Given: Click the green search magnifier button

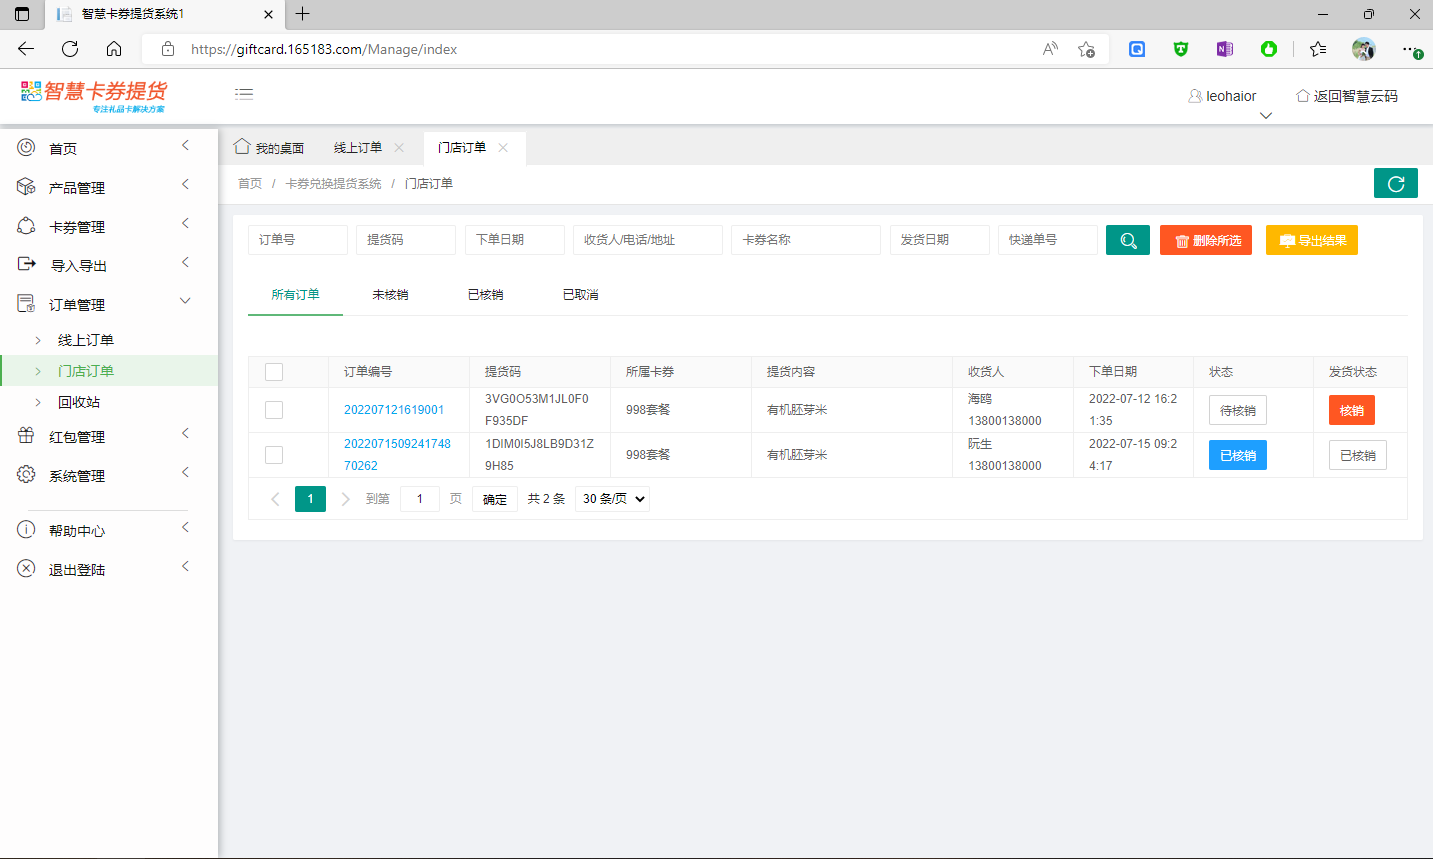Looking at the screenshot, I should pos(1127,240).
